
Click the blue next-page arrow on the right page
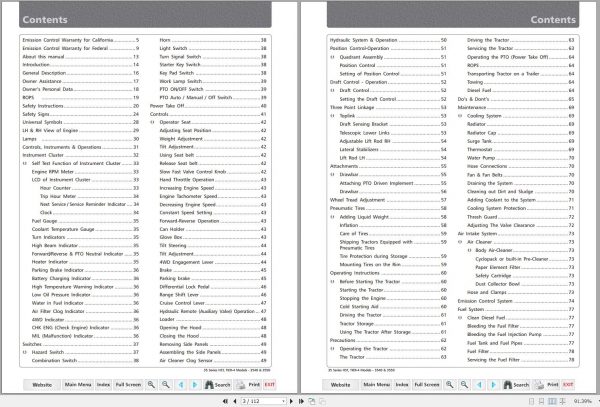coord(493,384)
